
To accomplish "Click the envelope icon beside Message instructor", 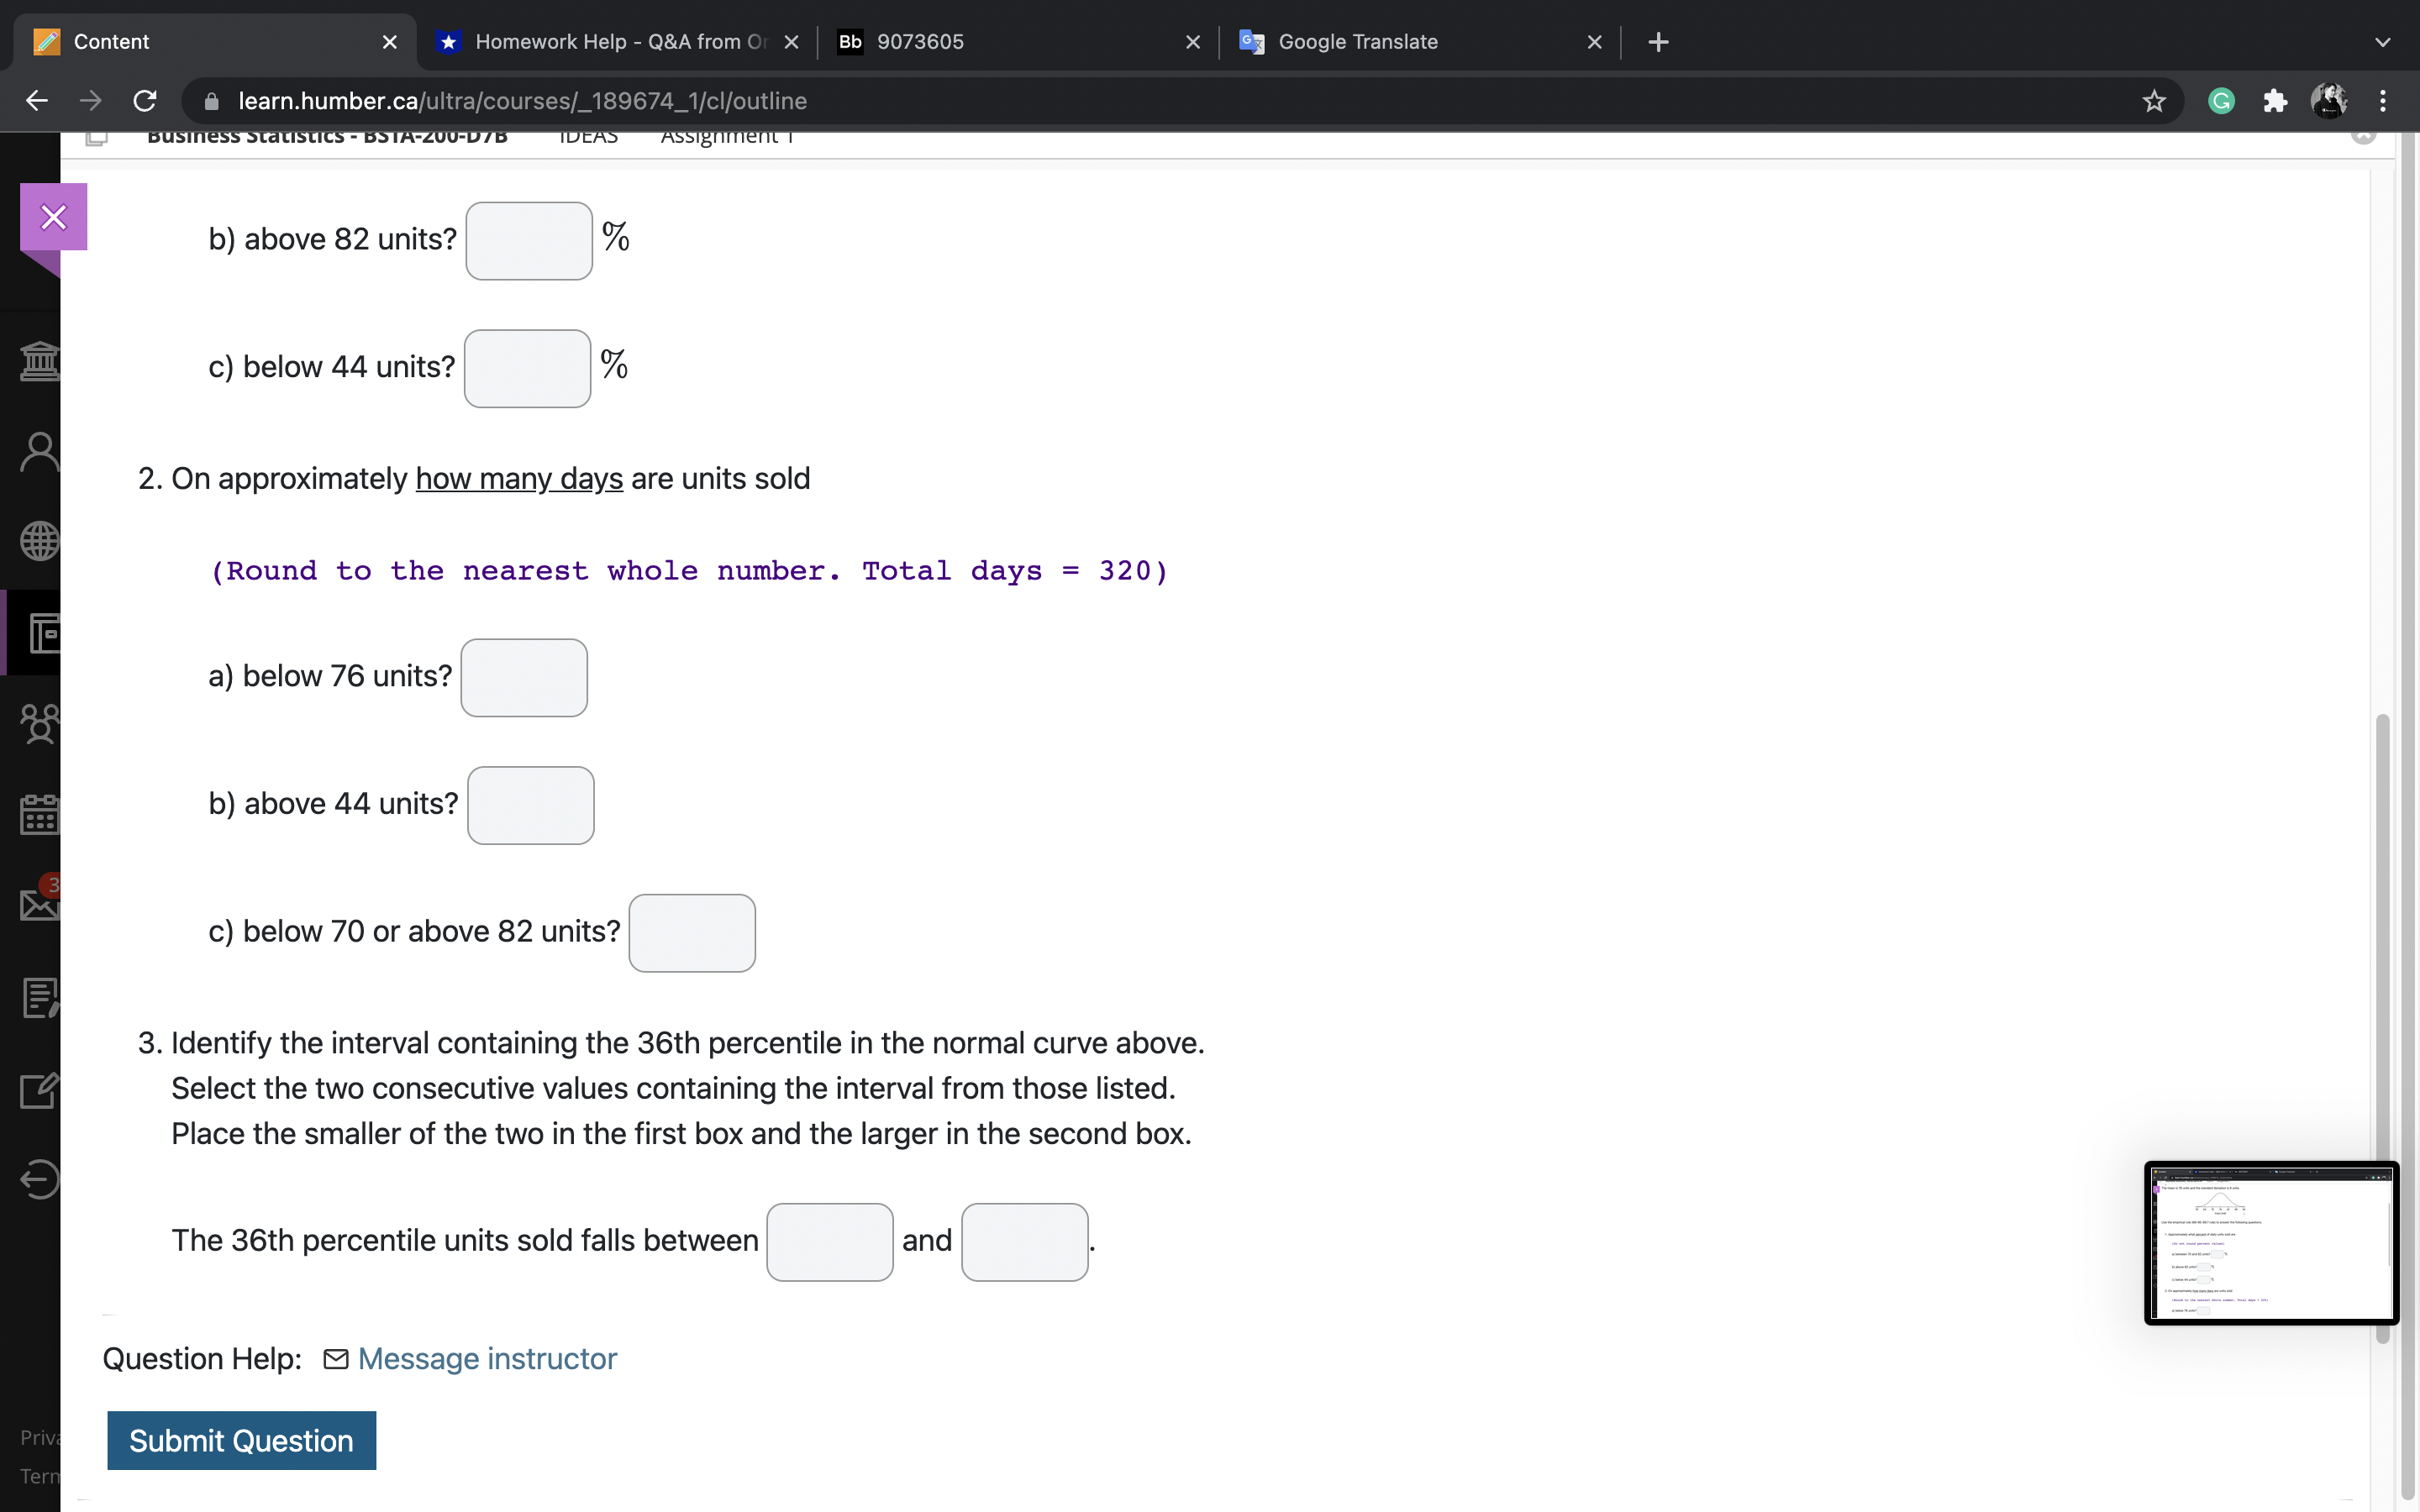I will coord(336,1358).
